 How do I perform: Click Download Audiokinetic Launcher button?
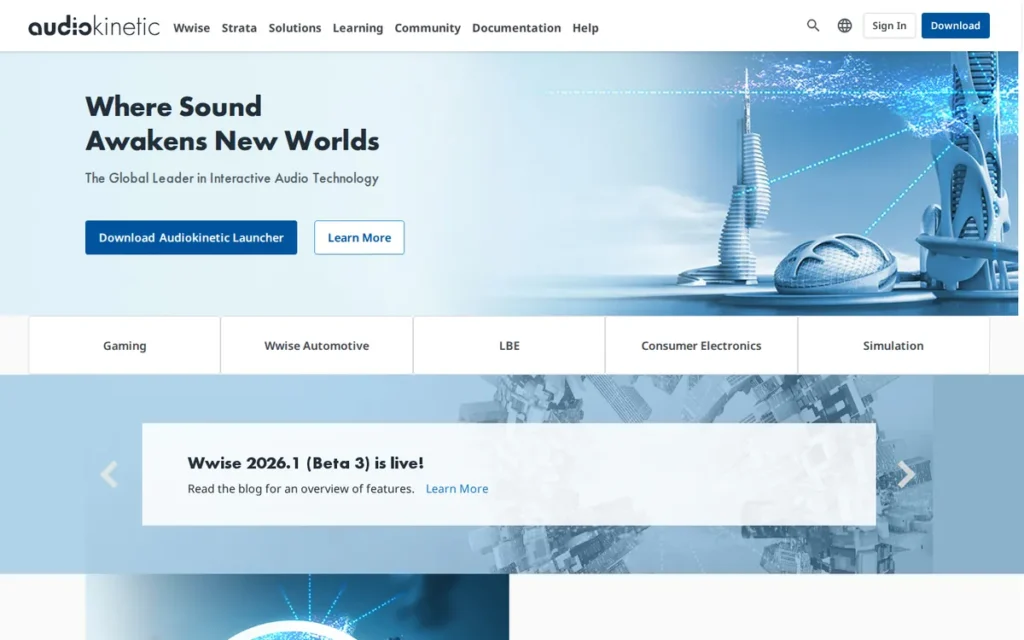[x=191, y=238]
